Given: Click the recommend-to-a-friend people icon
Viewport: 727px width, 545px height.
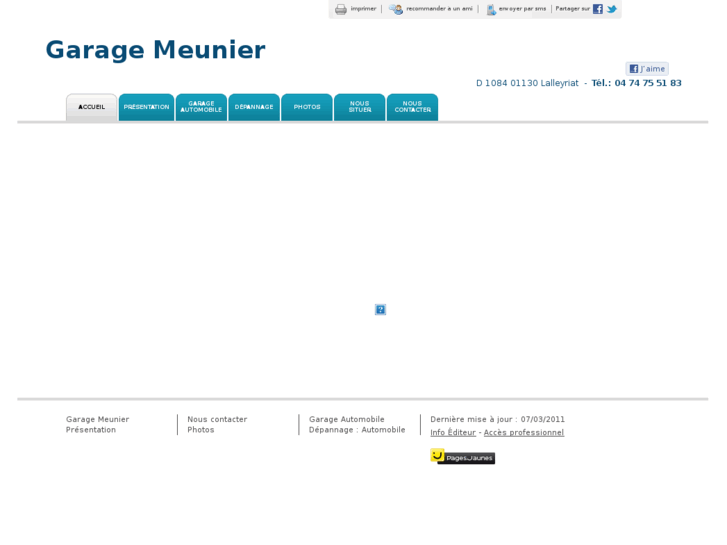Looking at the screenshot, I should pos(396,9).
